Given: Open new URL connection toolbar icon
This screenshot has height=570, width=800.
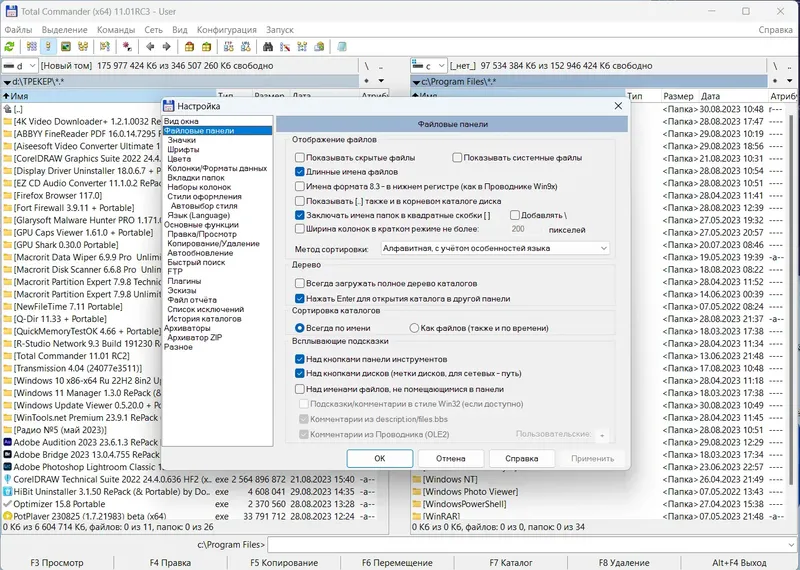Looking at the screenshot, I should click(245, 47).
